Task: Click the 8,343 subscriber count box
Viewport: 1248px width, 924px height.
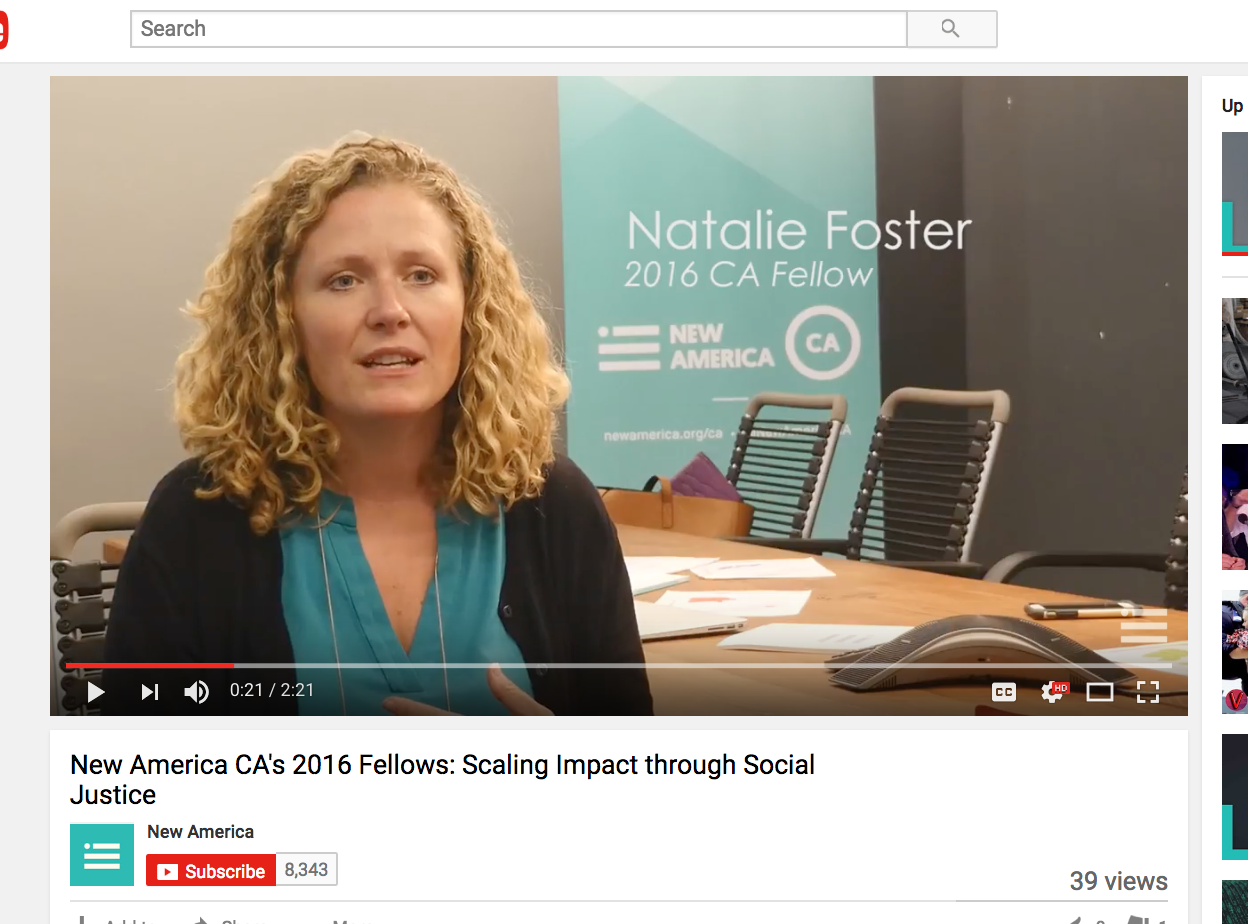Action: pyautogui.click(x=306, y=870)
